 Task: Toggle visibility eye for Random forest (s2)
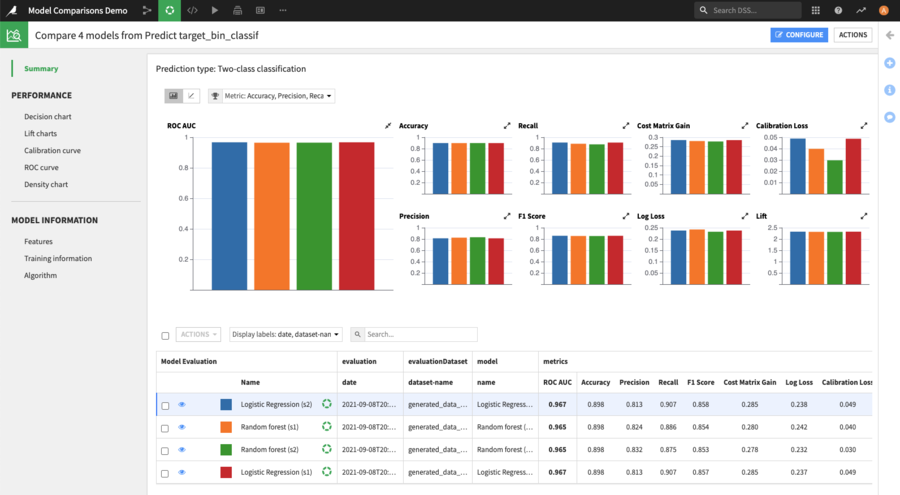[x=182, y=449]
